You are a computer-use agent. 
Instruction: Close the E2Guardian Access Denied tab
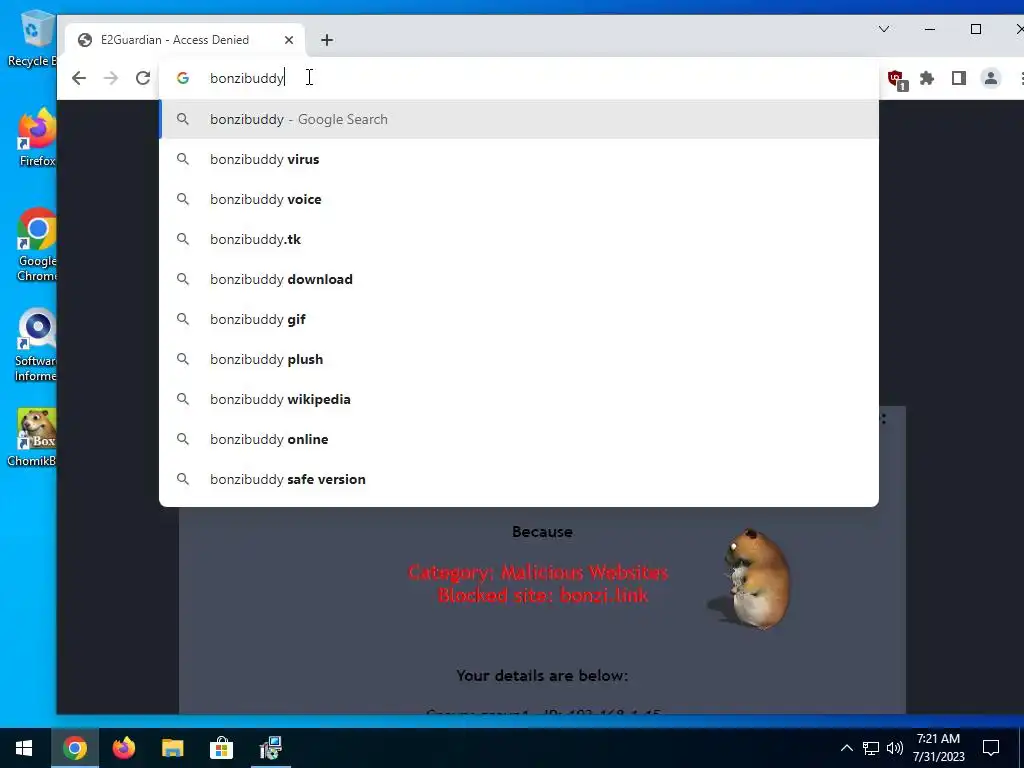coord(289,40)
